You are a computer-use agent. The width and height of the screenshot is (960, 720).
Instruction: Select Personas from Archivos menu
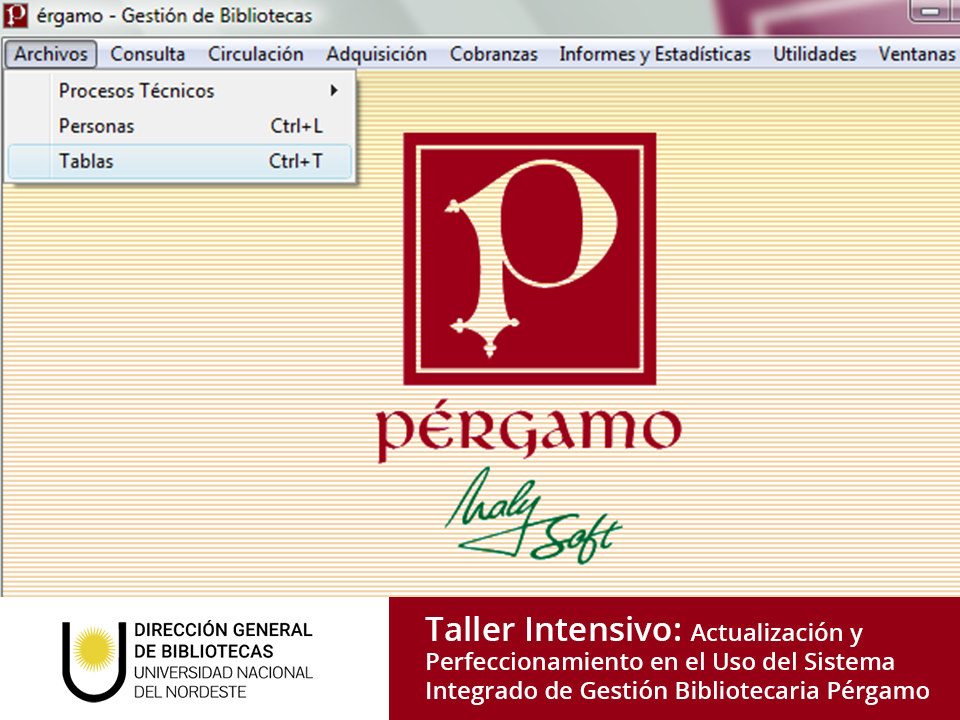point(180,126)
